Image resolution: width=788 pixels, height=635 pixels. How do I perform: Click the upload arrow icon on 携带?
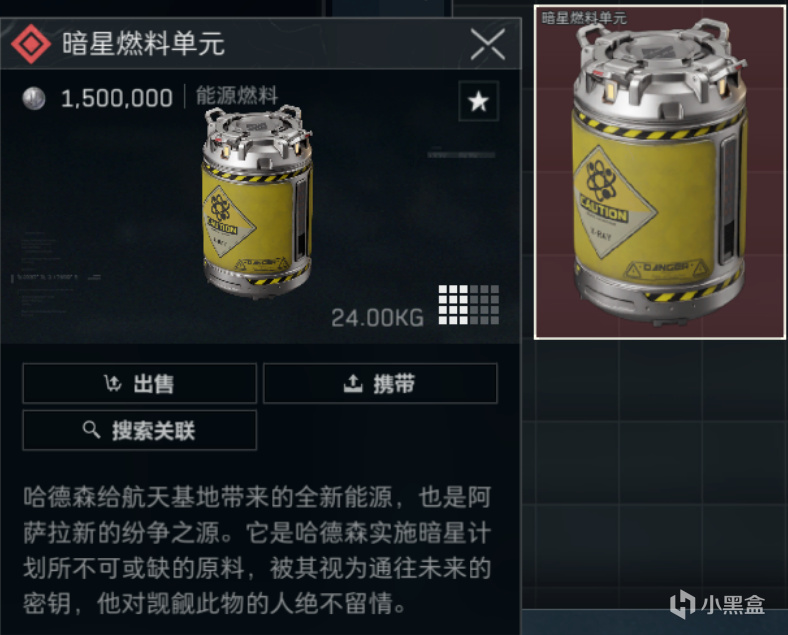click(353, 383)
